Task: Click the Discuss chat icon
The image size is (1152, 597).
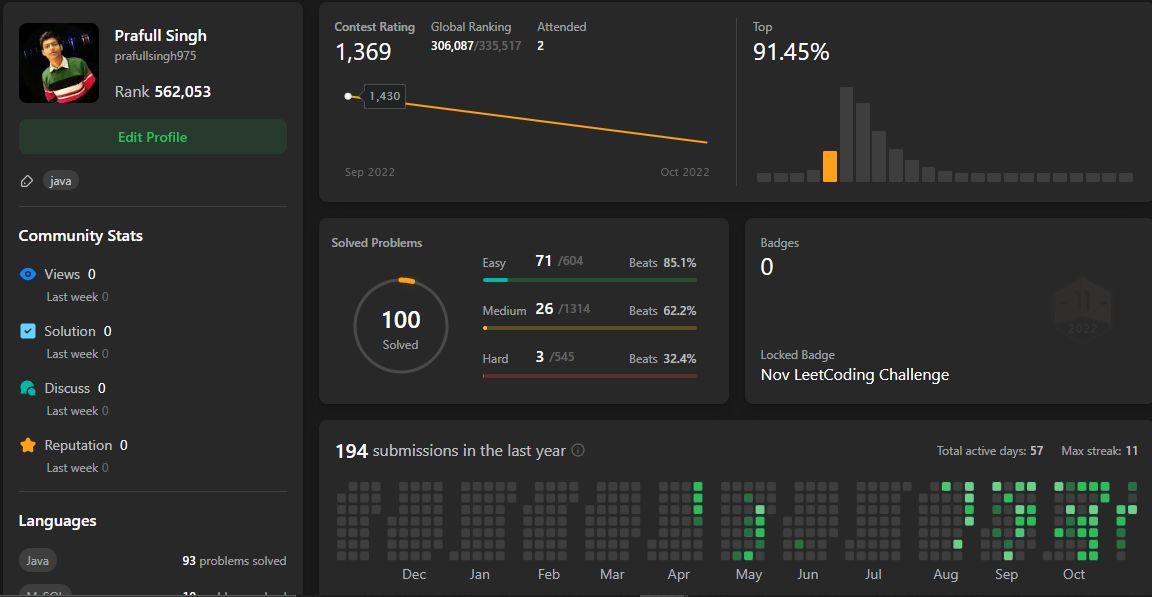Action: [28, 388]
